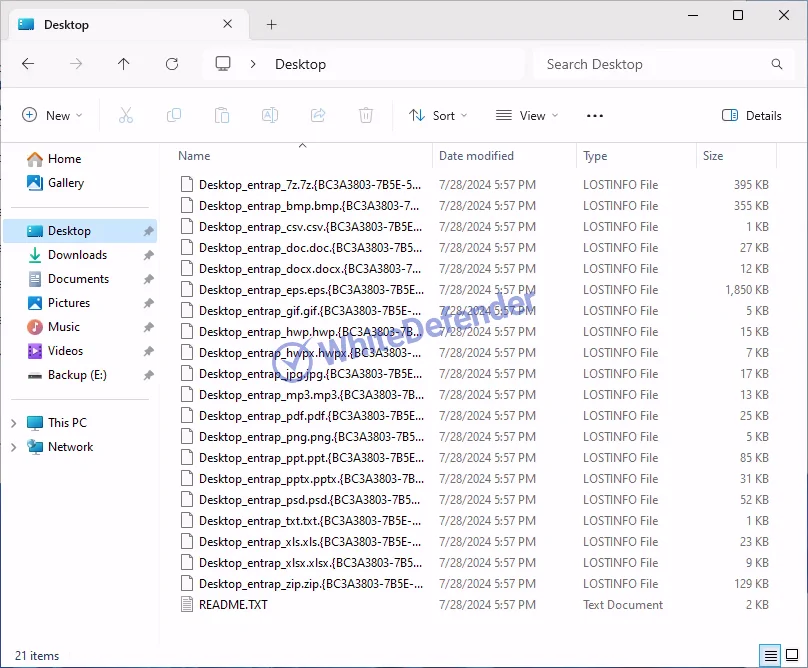This screenshot has height=668, width=808.
Task: Click the Cut scissors icon in toolbar
Action: (126, 116)
